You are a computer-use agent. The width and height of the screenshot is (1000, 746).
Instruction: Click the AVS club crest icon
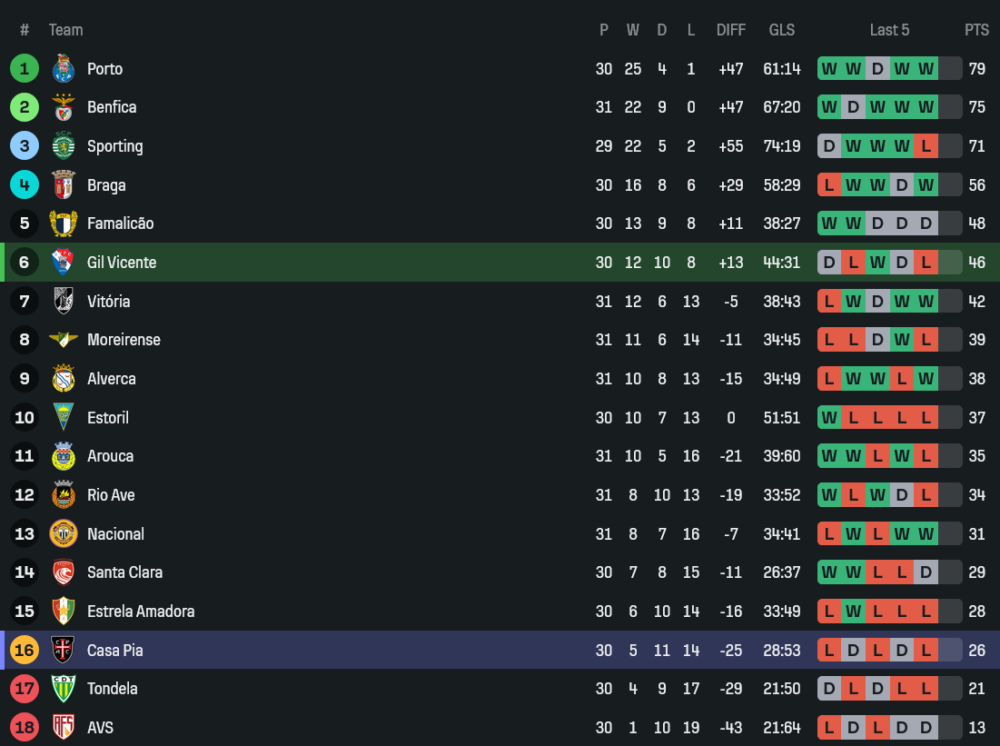pyautogui.click(x=63, y=727)
